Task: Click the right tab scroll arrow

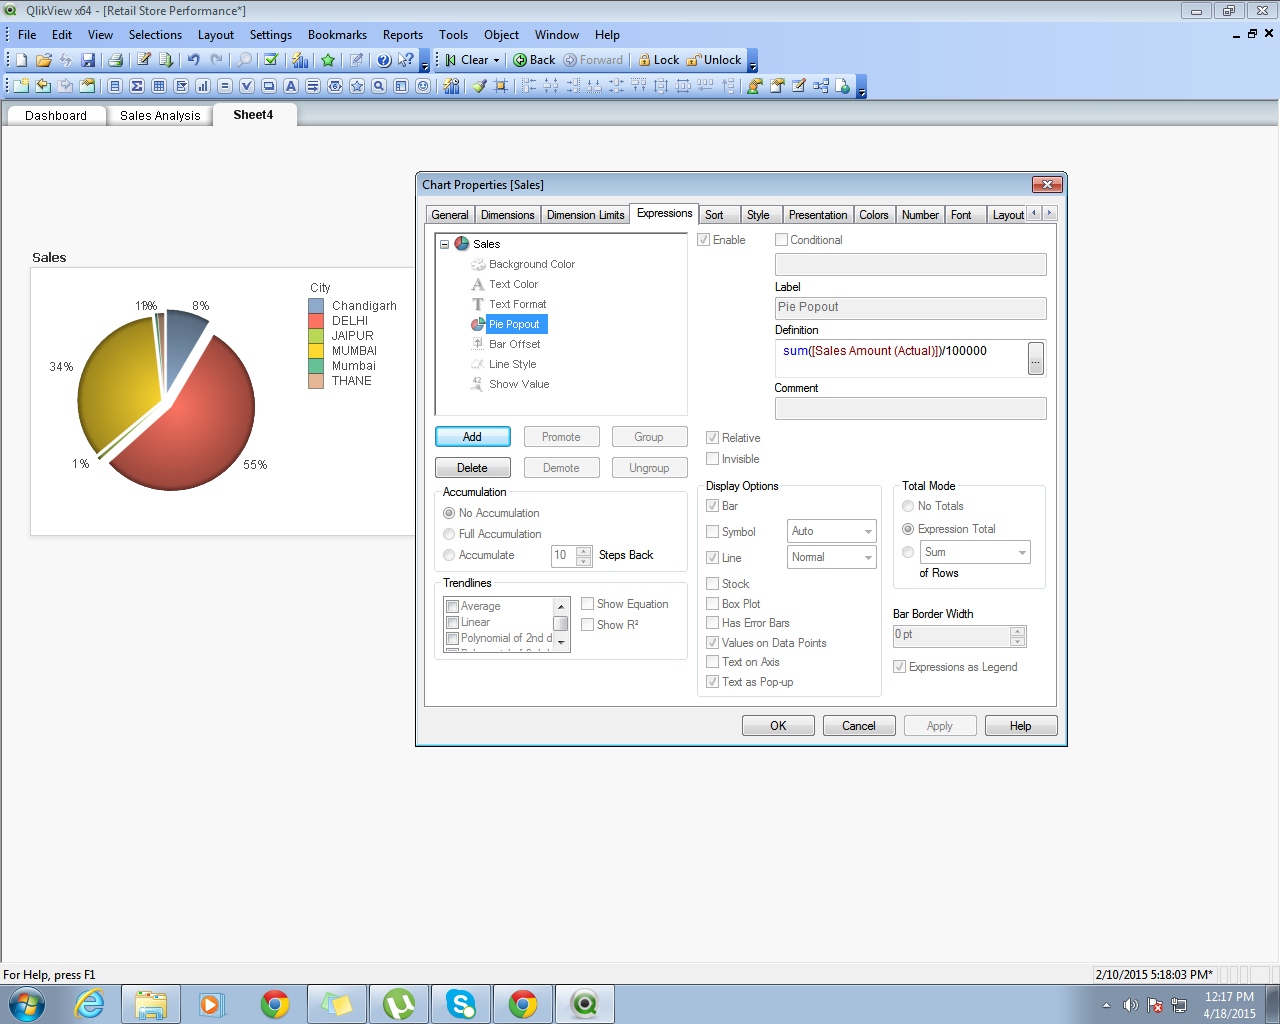Action: coord(1049,213)
